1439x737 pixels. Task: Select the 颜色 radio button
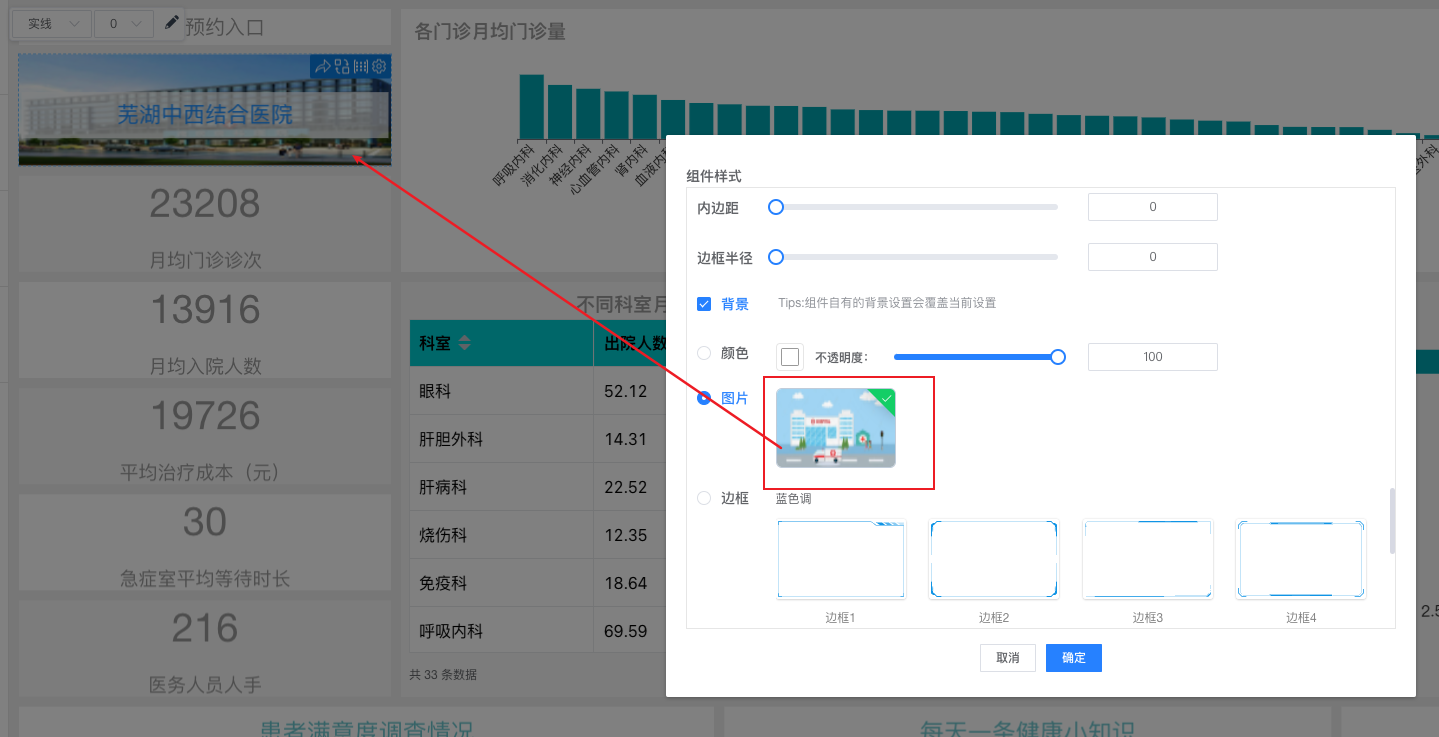pos(704,352)
